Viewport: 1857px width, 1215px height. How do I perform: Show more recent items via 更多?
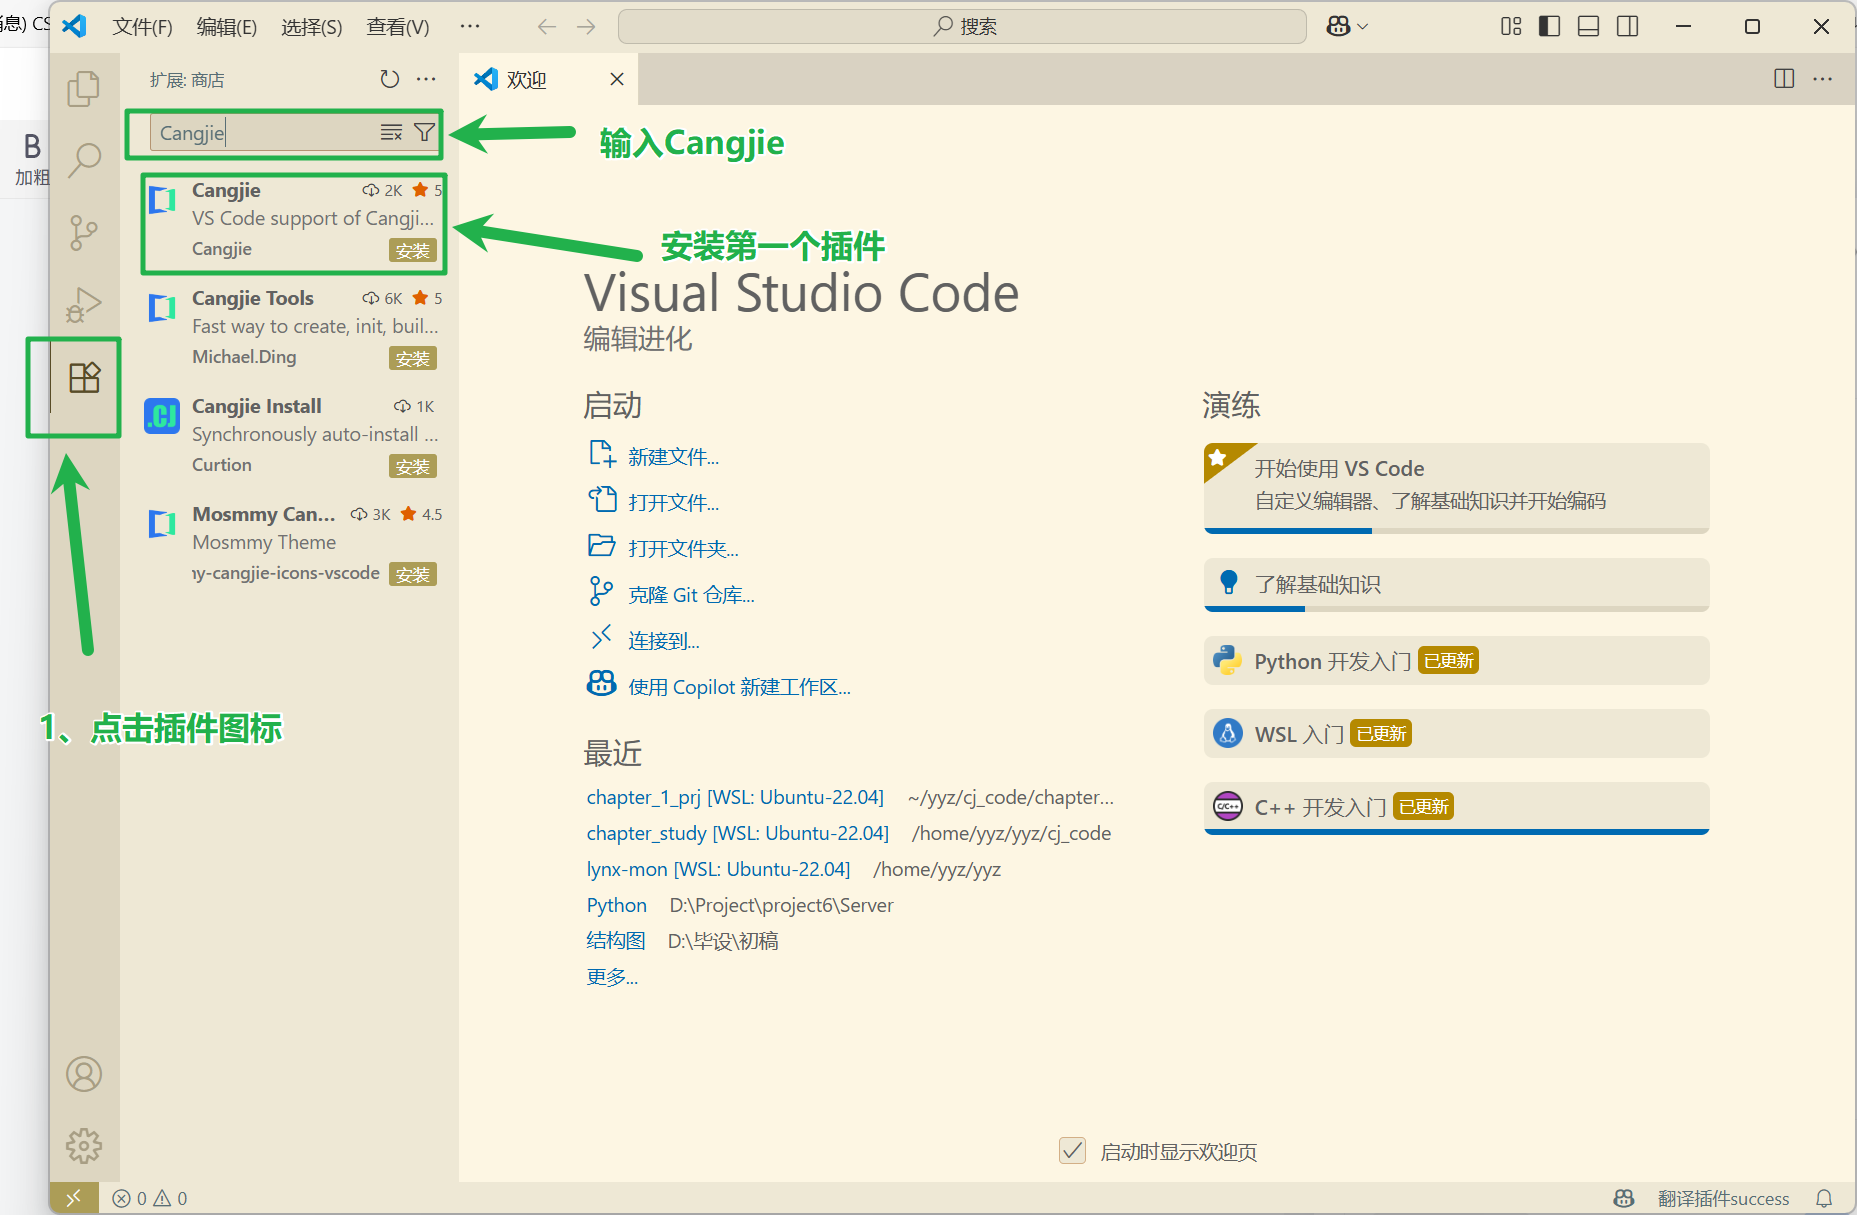[x=612, y=977]
